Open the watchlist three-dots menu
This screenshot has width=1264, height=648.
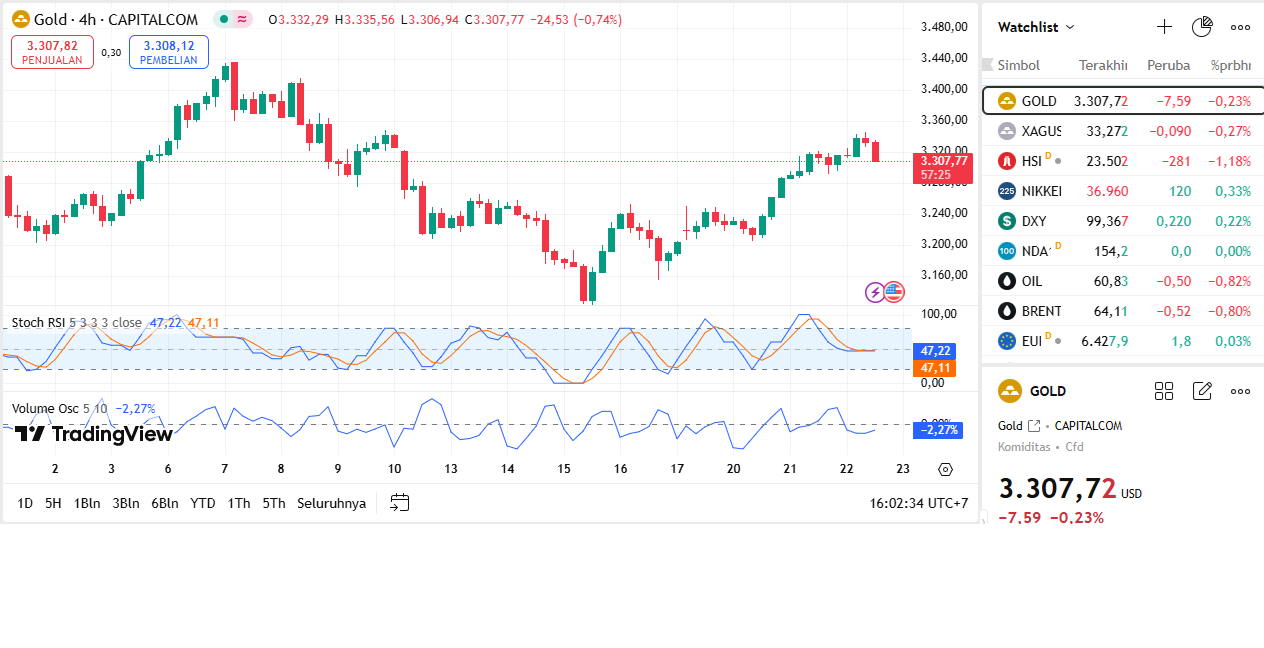pos(1240,27)
